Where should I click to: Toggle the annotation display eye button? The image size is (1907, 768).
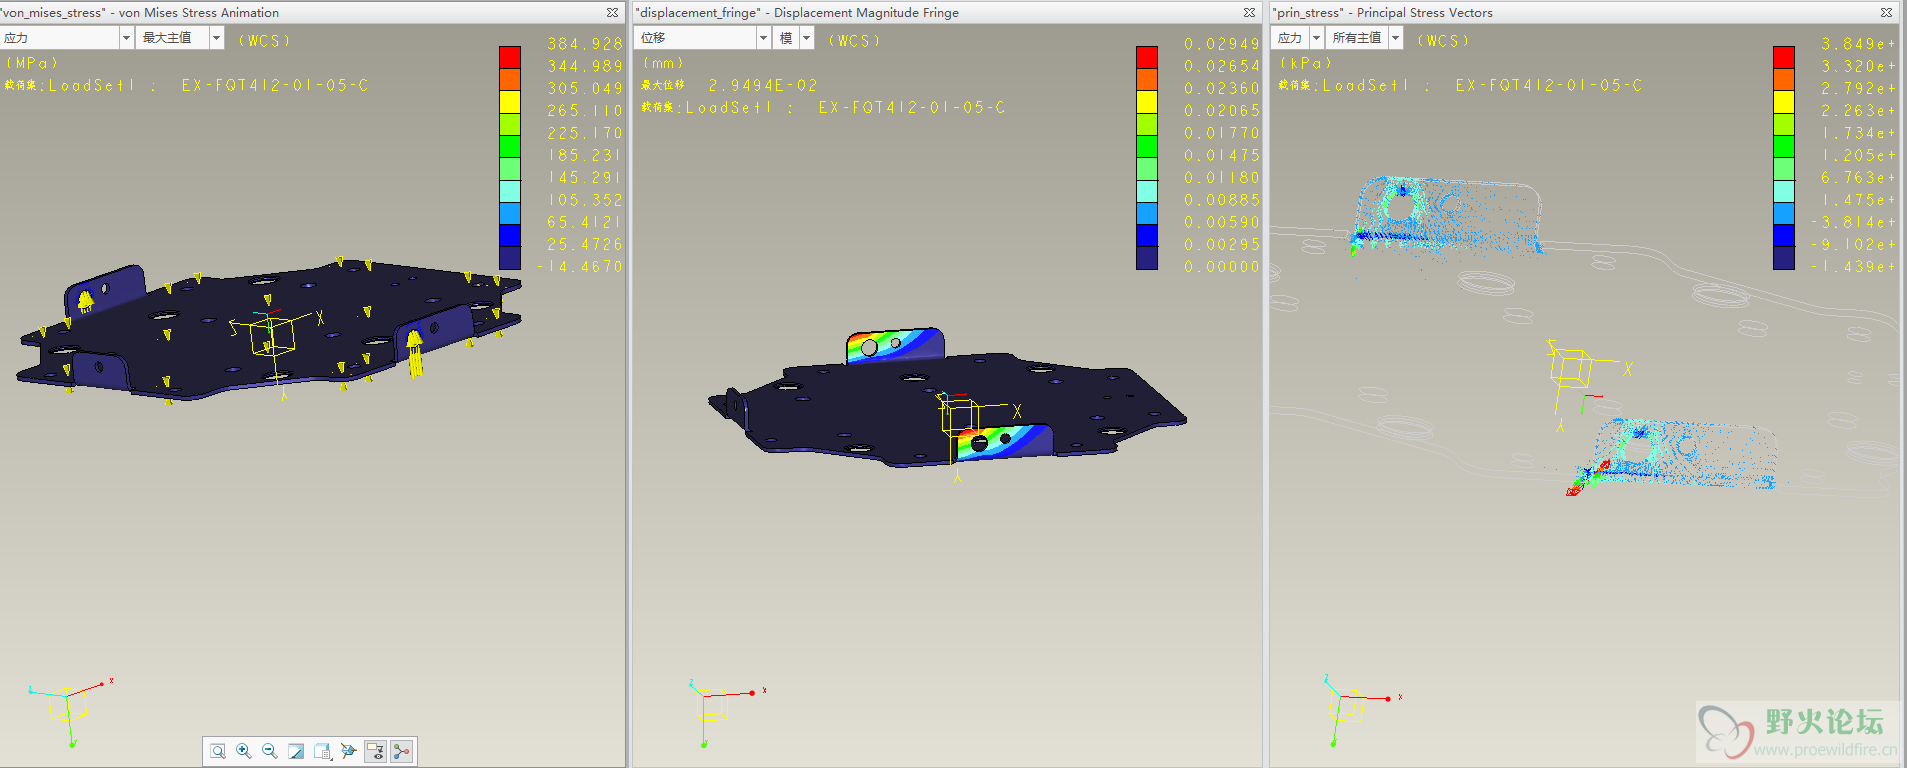375,751
